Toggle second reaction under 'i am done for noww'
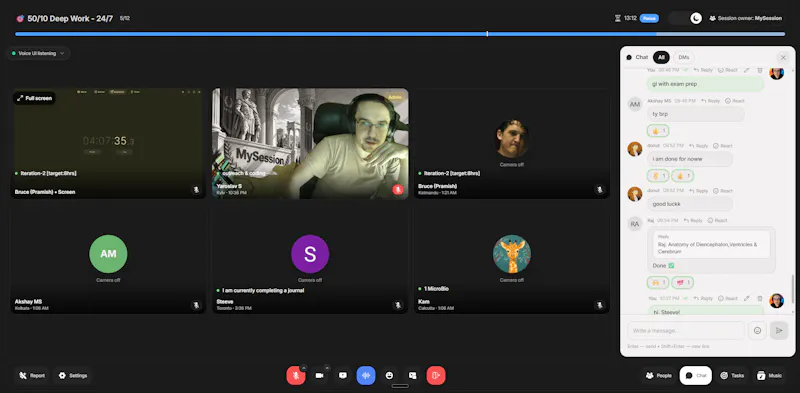Image resolution: width=800 pixels, height=393 pixels. pyautogui.click(x=683, y=176)
